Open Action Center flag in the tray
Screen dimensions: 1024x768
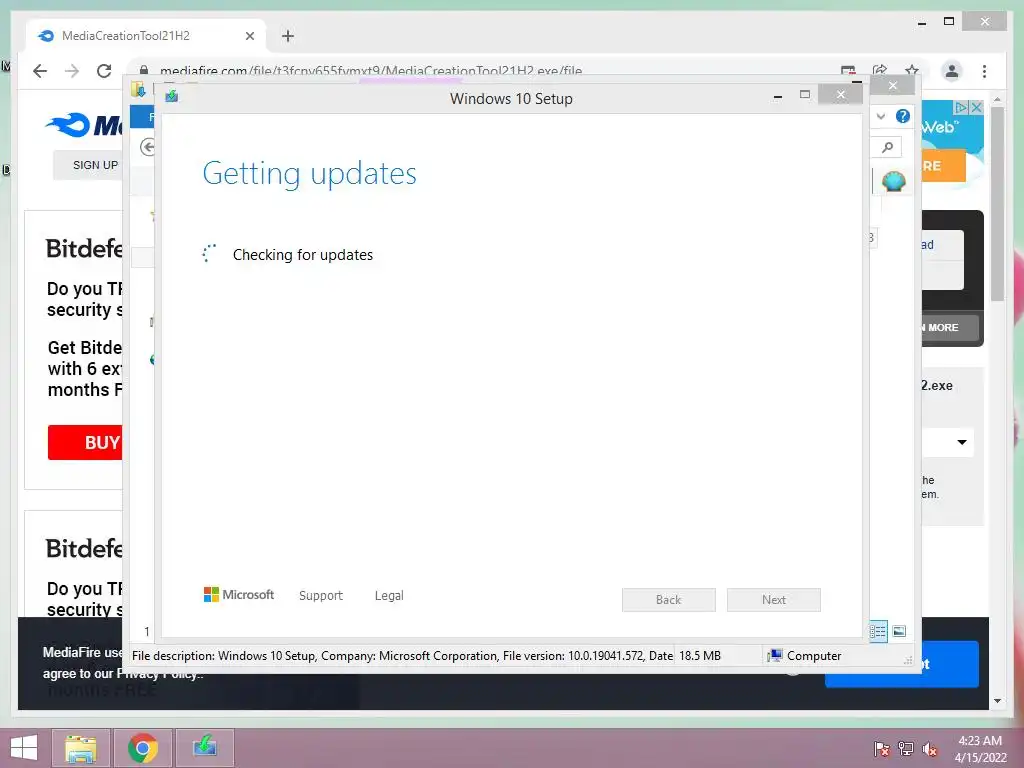881,748
